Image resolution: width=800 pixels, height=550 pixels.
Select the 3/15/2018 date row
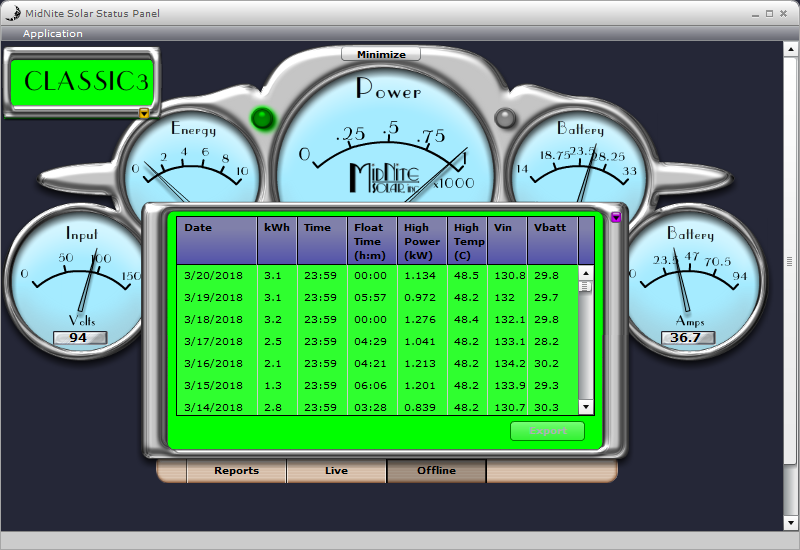click(x=378, y=385)
